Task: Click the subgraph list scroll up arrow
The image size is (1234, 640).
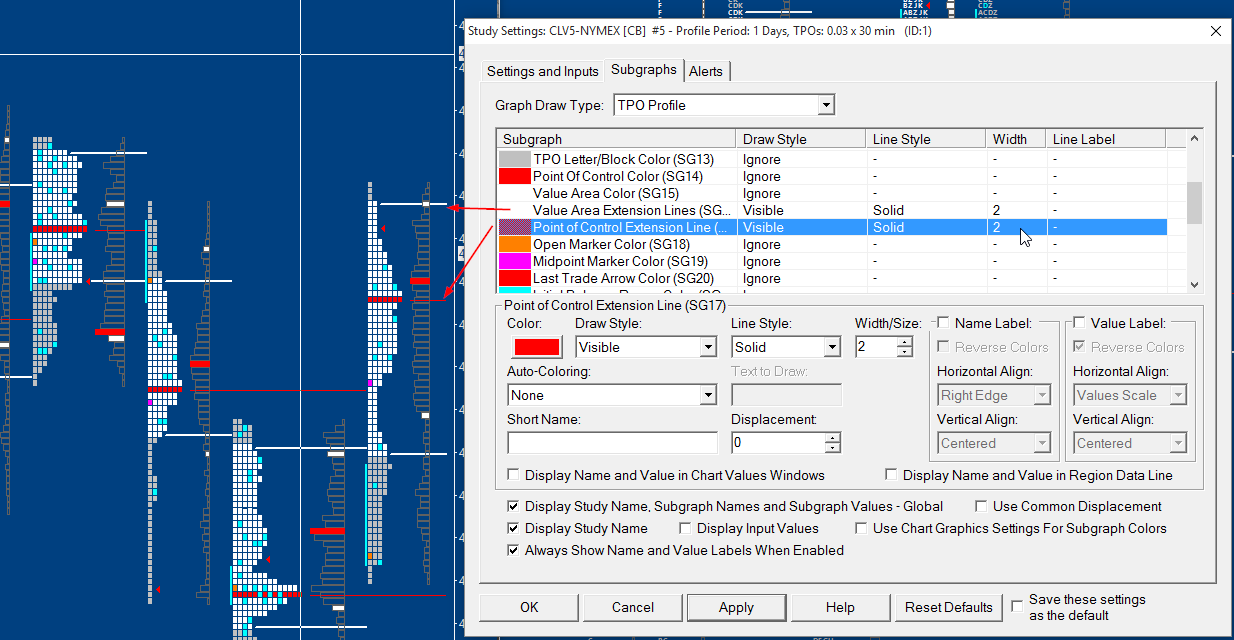Action: coord(1194,139)
